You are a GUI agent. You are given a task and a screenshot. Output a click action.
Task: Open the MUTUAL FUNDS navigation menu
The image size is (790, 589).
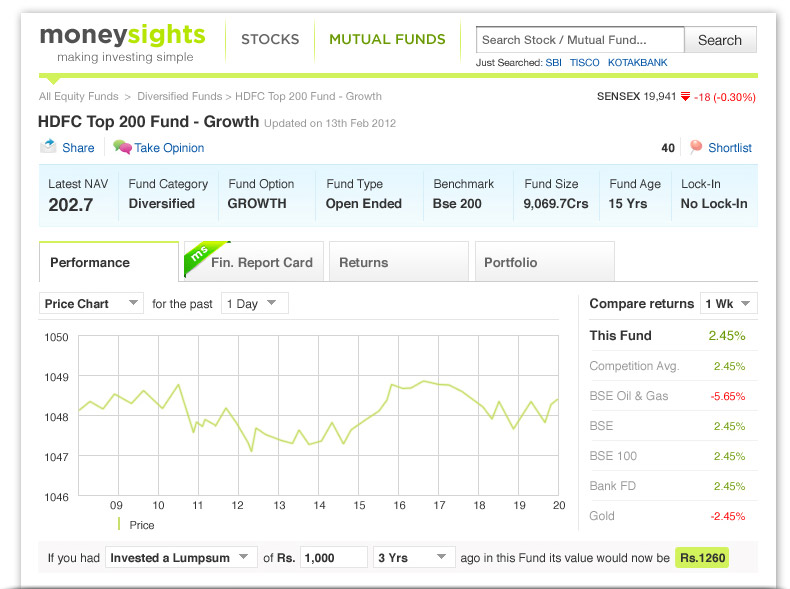(x=387, y=39)
